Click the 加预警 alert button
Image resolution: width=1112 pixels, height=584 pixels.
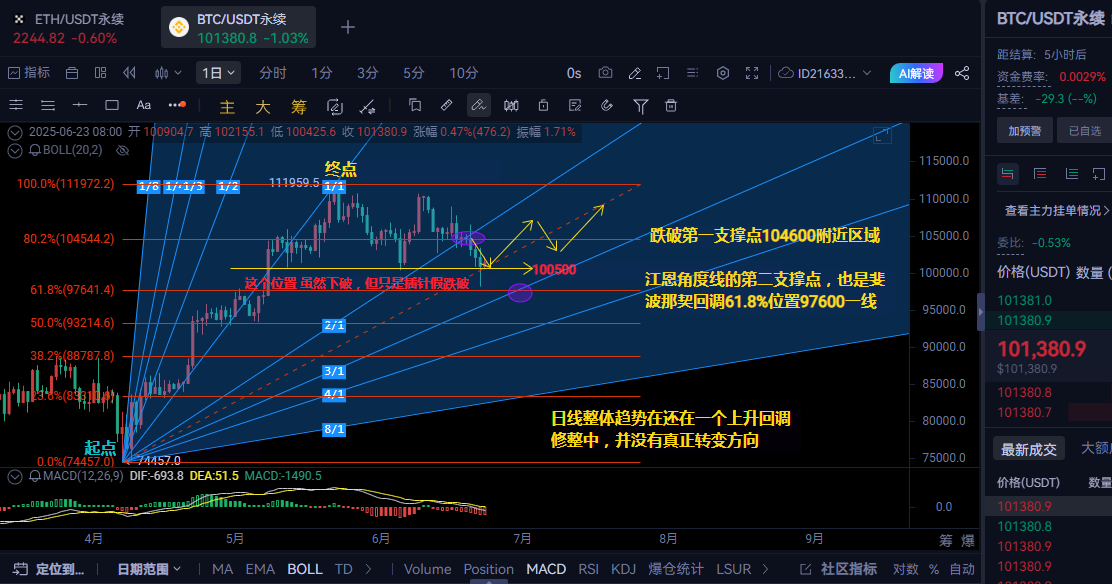[x=1024, y=130]
